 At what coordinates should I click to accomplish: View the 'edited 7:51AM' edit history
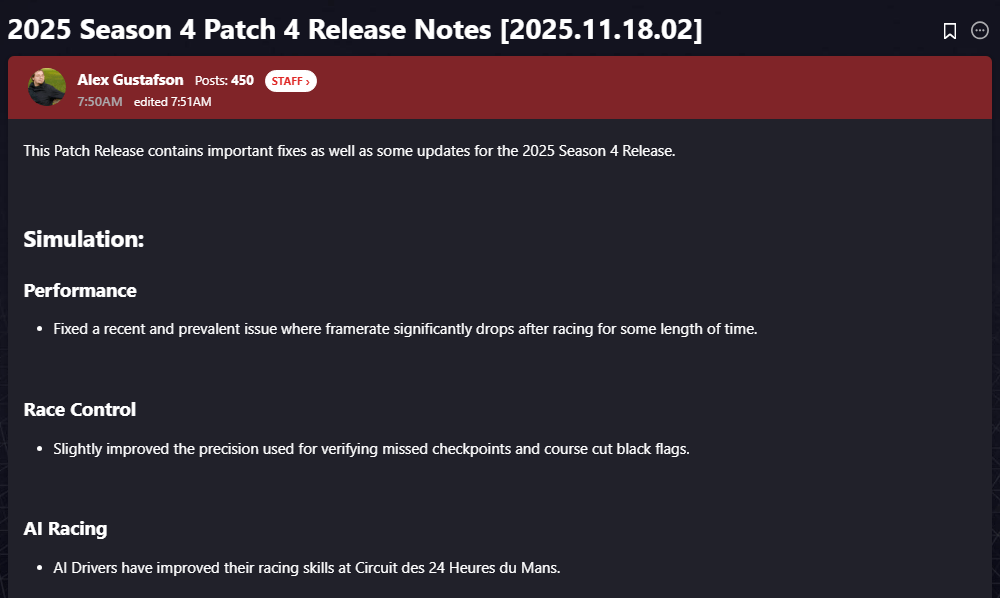[172, 101]
